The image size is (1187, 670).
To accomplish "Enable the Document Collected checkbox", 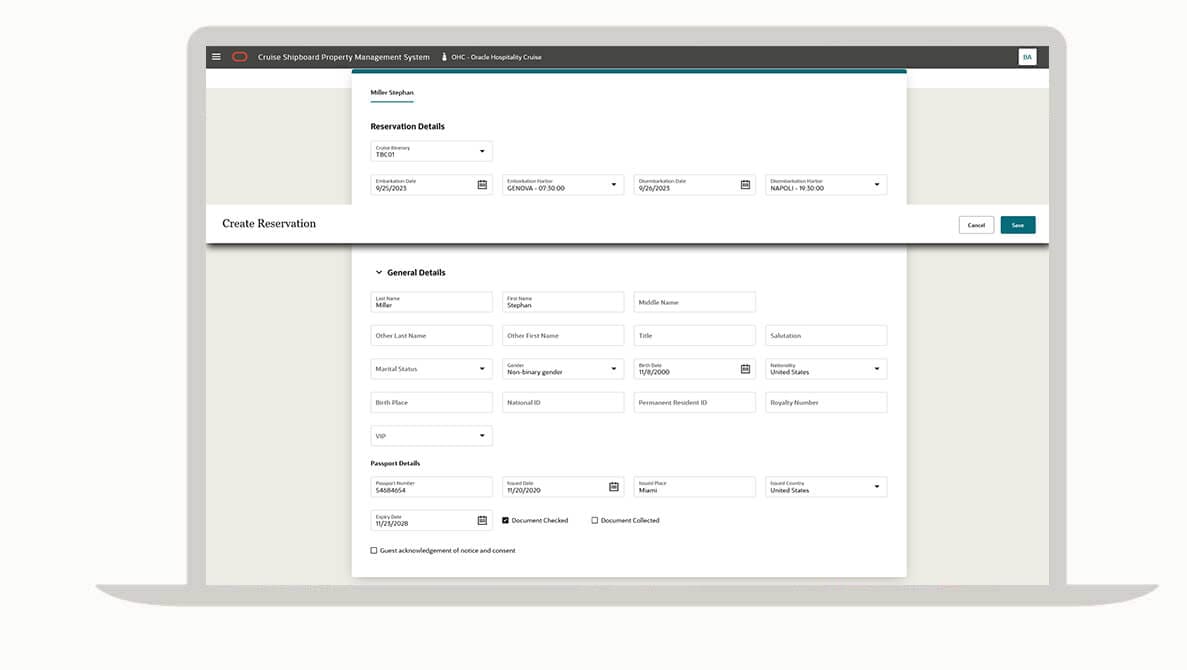I will (x=595, y=520).
